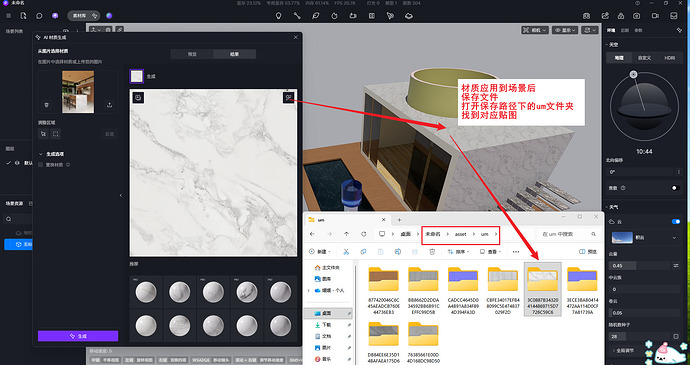Select the 地理 sky mode tab
The width and height of the screenshot is (690, 365).
click(619, 58)
